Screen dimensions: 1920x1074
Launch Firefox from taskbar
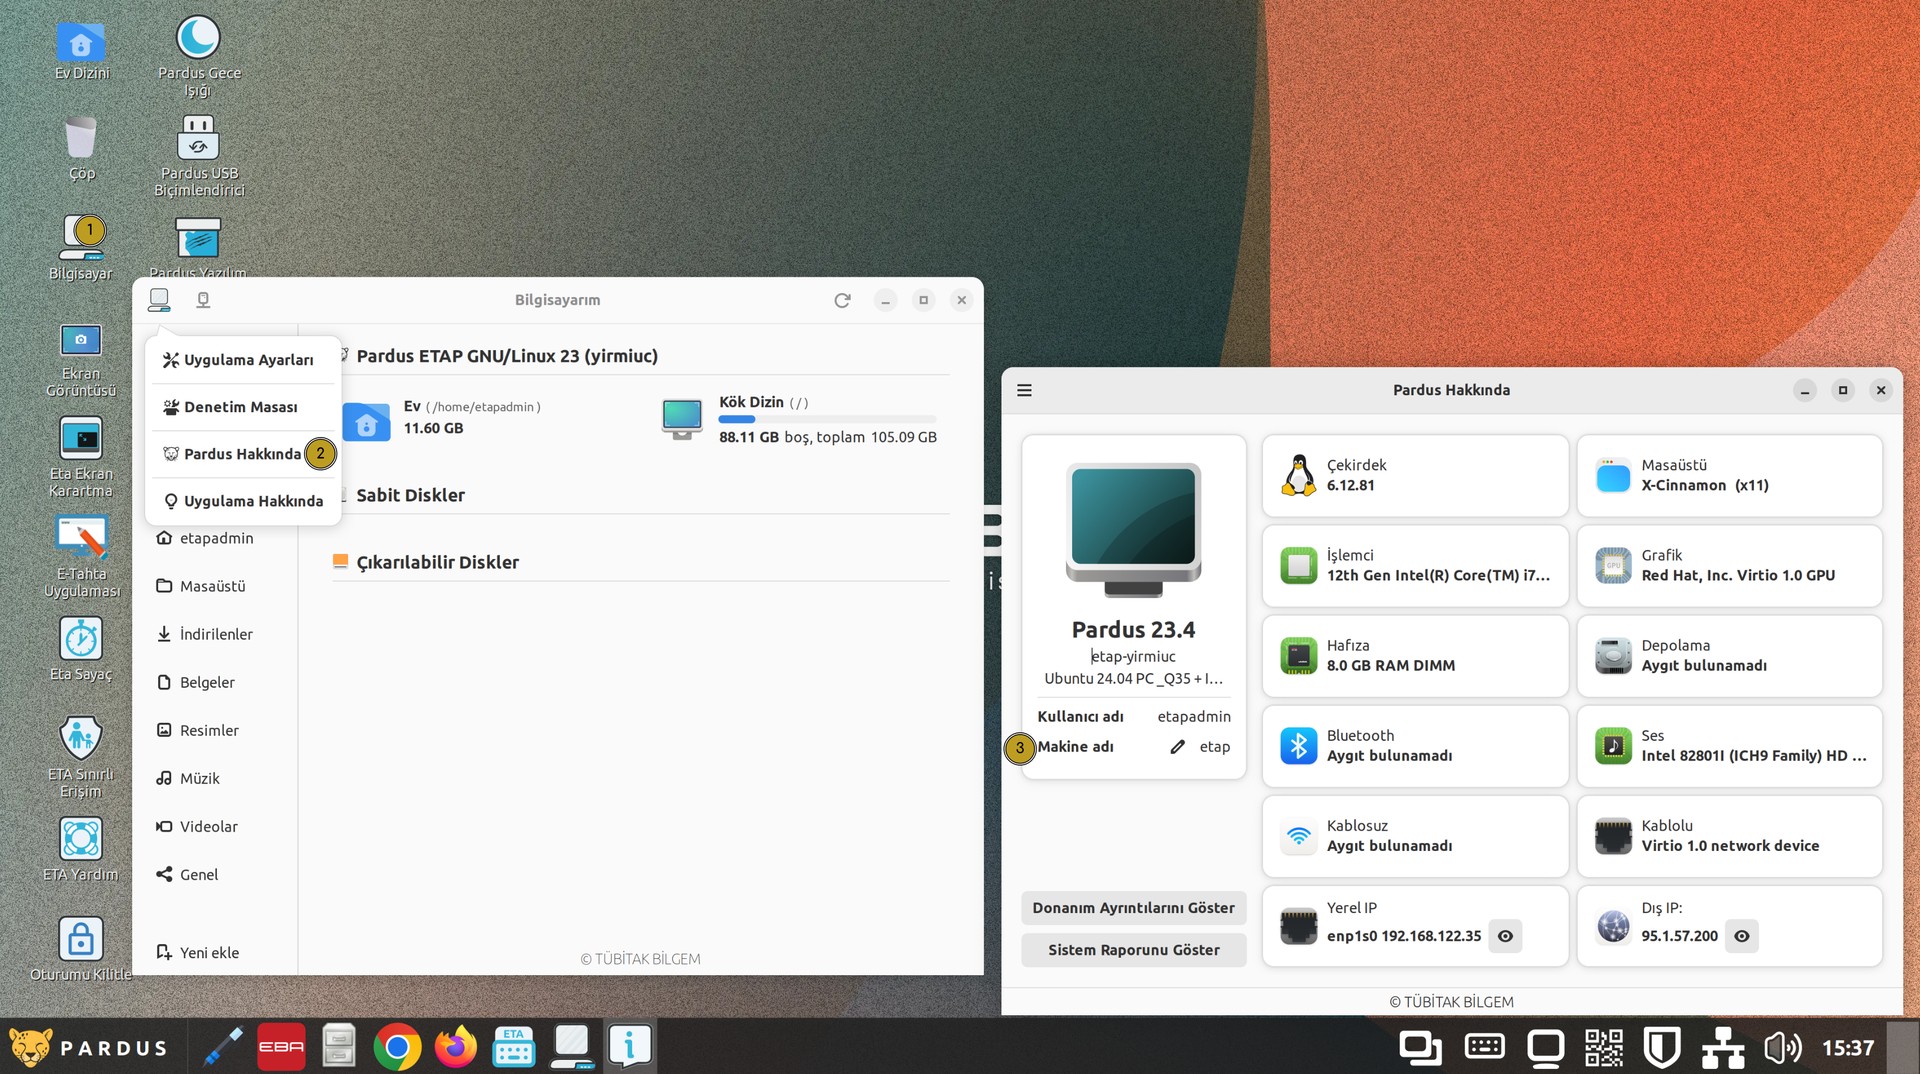point(456,1047)
